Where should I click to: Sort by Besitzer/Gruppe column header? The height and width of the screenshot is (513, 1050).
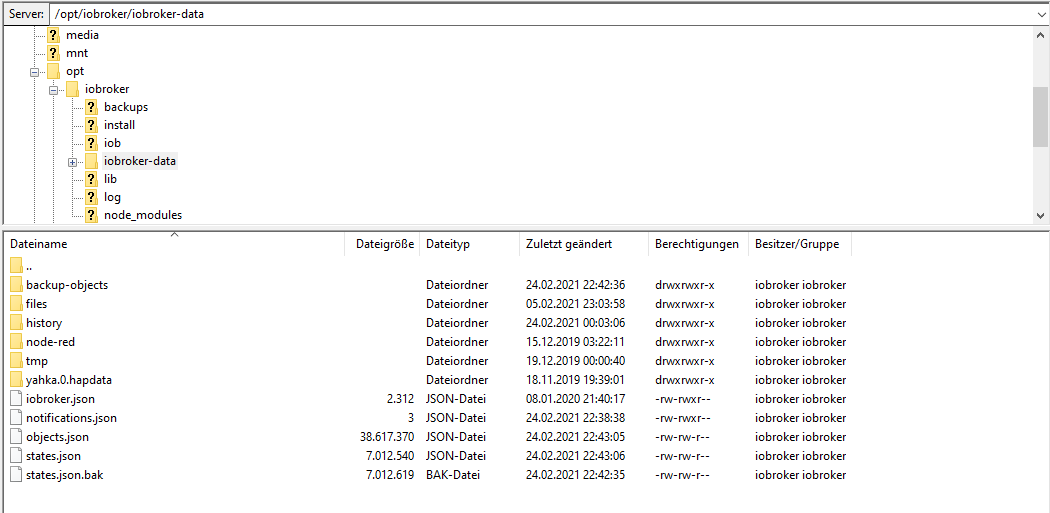tap(800, 244)
